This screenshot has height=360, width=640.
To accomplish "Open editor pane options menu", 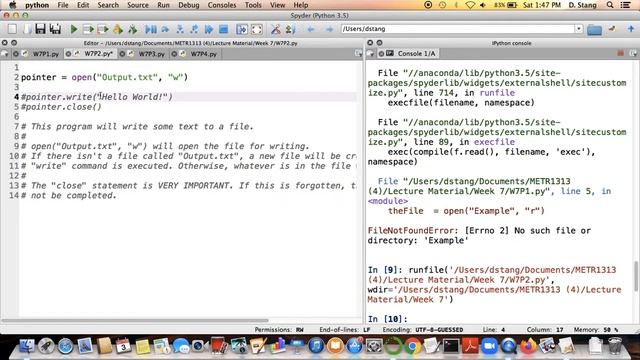I will pyautogui.click(x=358, y=53).
